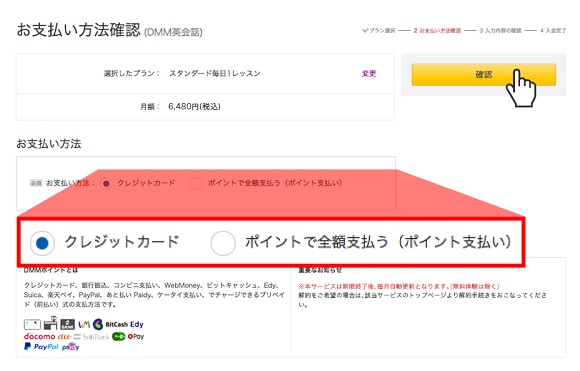Click the WebMoney WM logo

coord(84,324)
